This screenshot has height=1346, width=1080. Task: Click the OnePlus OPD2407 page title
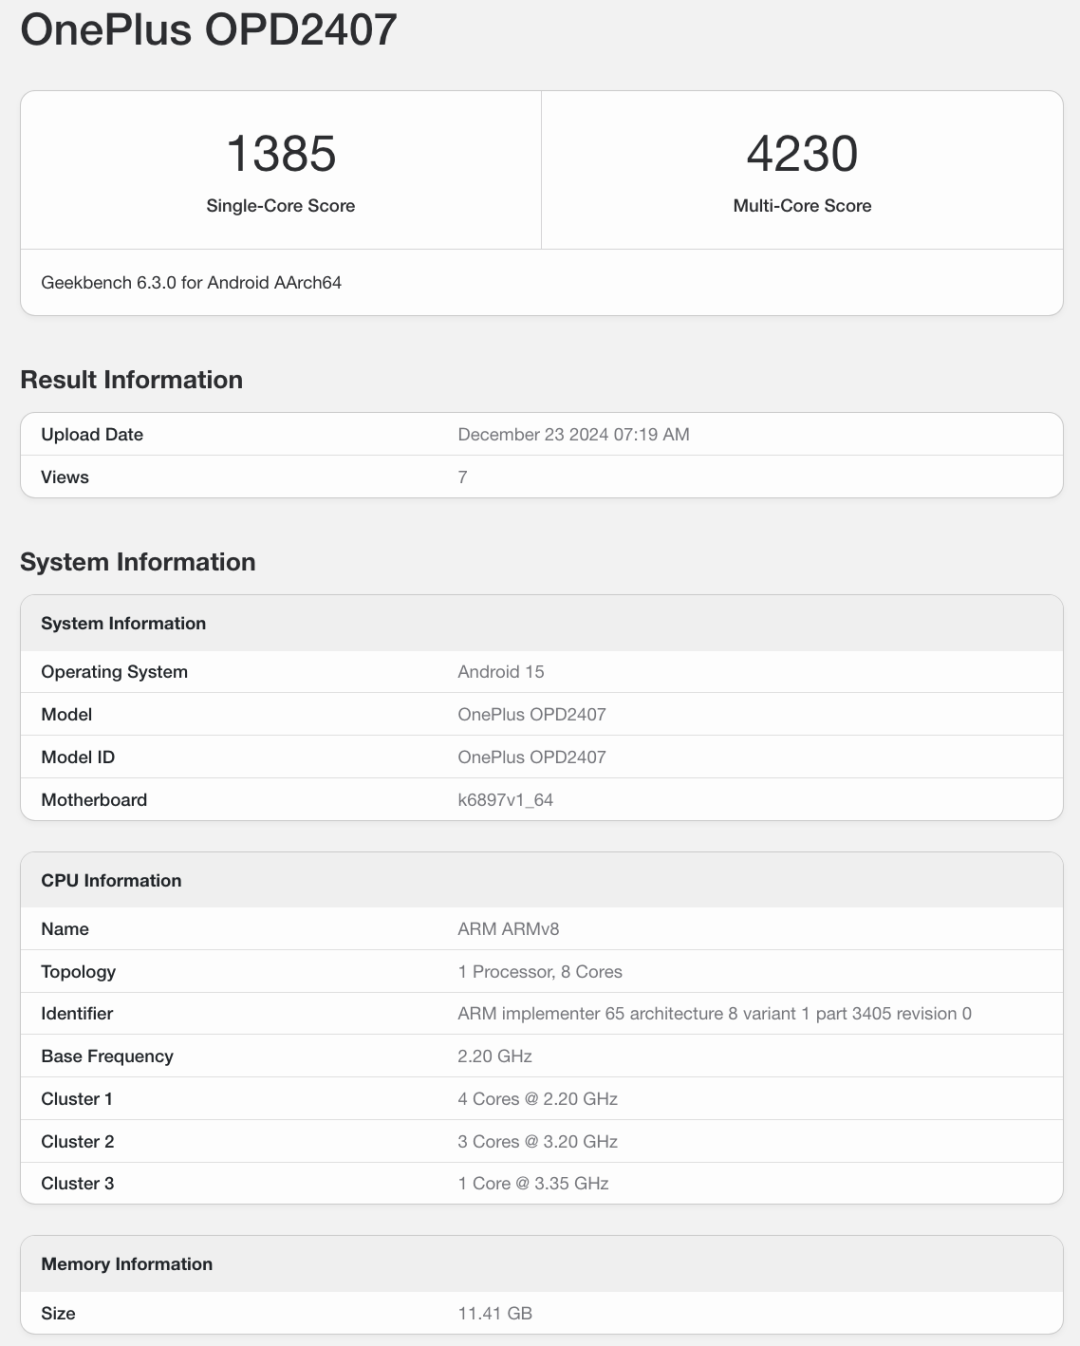pos(209,29)
